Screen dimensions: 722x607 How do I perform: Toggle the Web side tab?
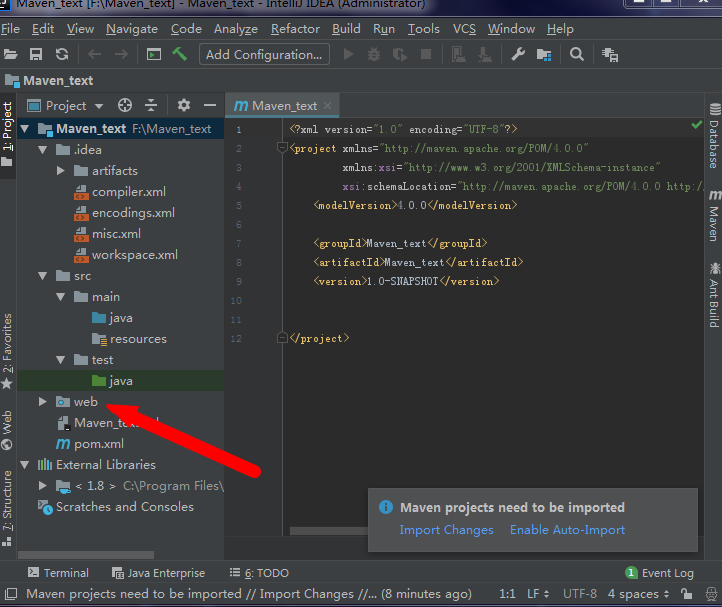7,430
